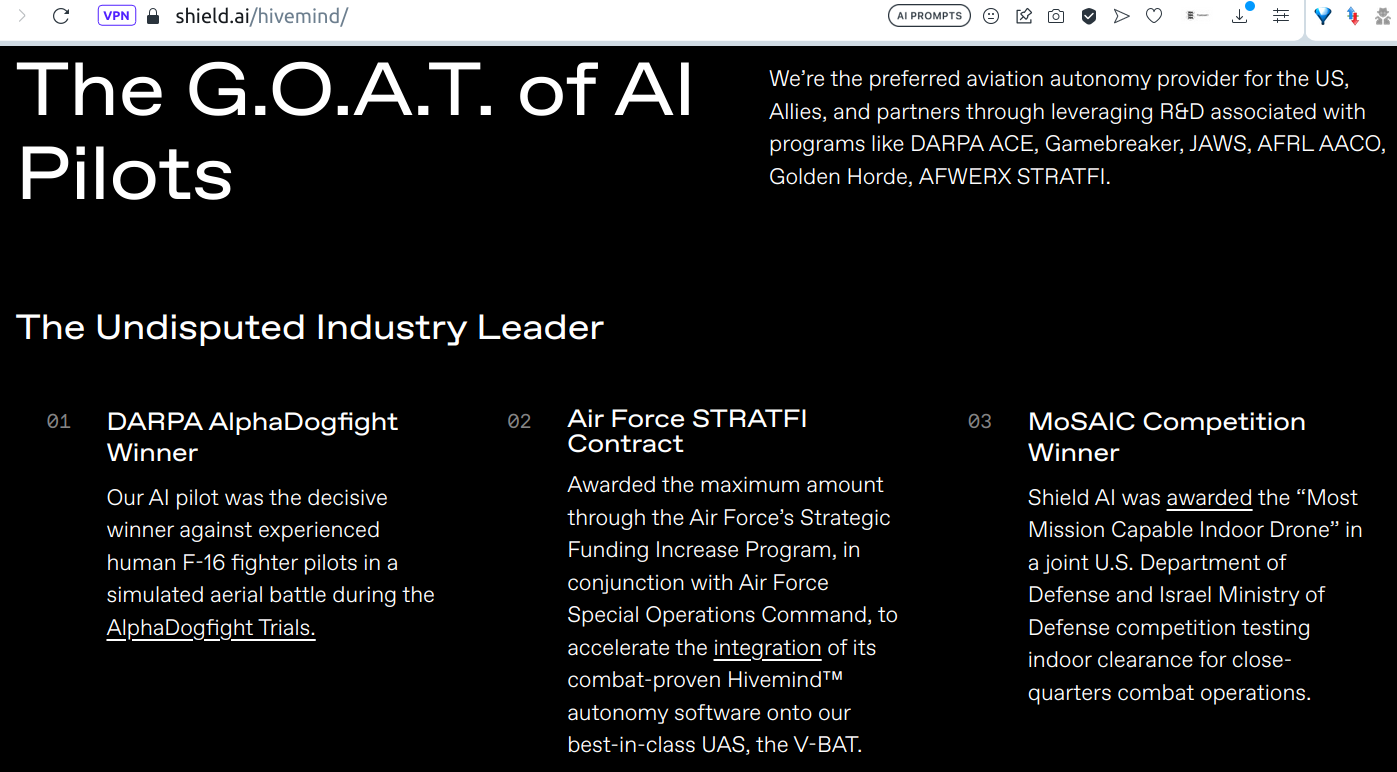Click the paragraph starting "Shield AI was"

pyautogui.click(x=1195, y=595)
